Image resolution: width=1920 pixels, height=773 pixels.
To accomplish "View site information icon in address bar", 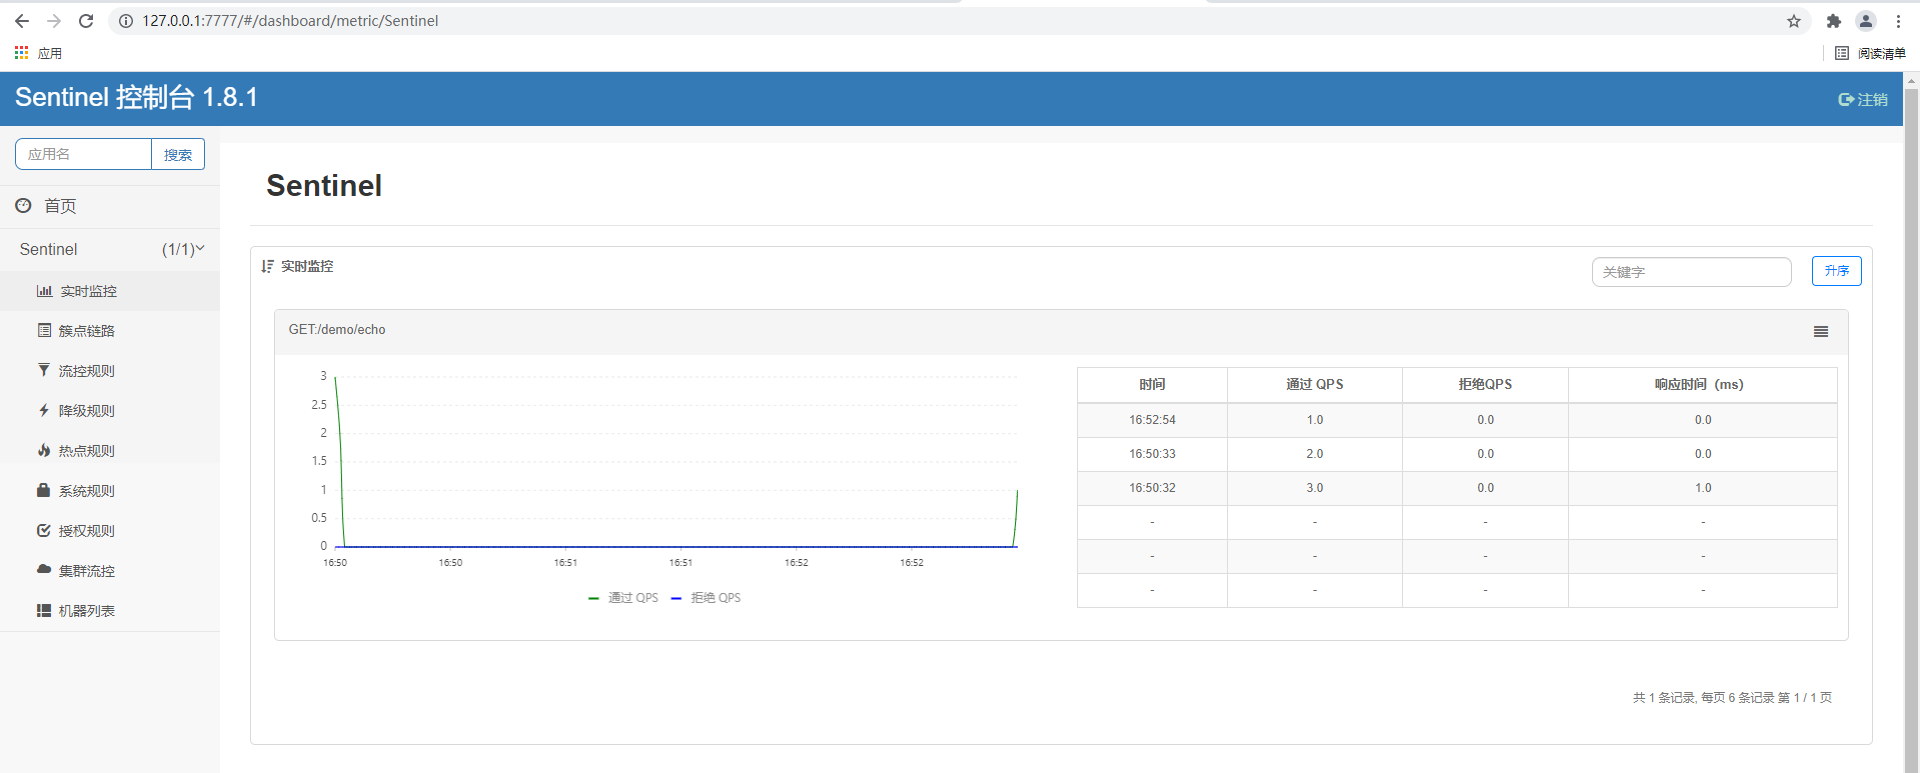I will click(126, 21).
